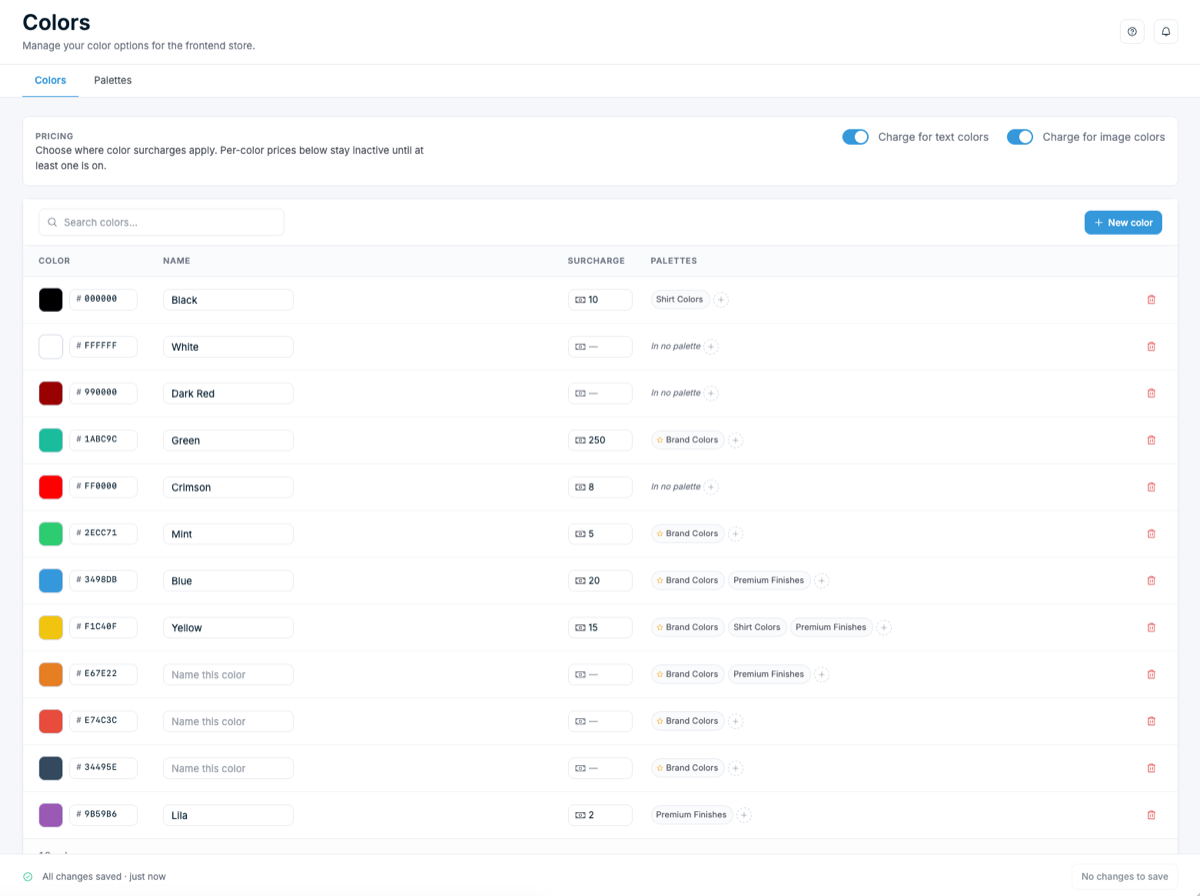Open the Yellow color swatch

coord(51,627)
